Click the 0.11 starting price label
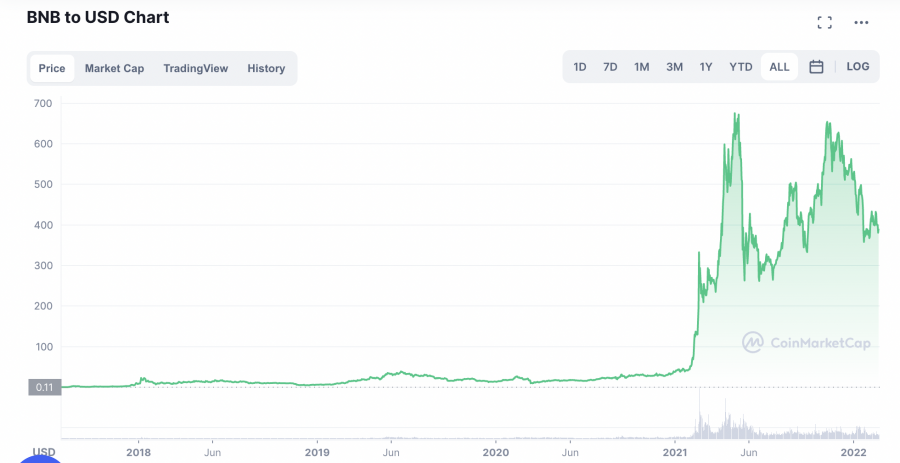Screen dimensions: 900x463 point(44,387)
